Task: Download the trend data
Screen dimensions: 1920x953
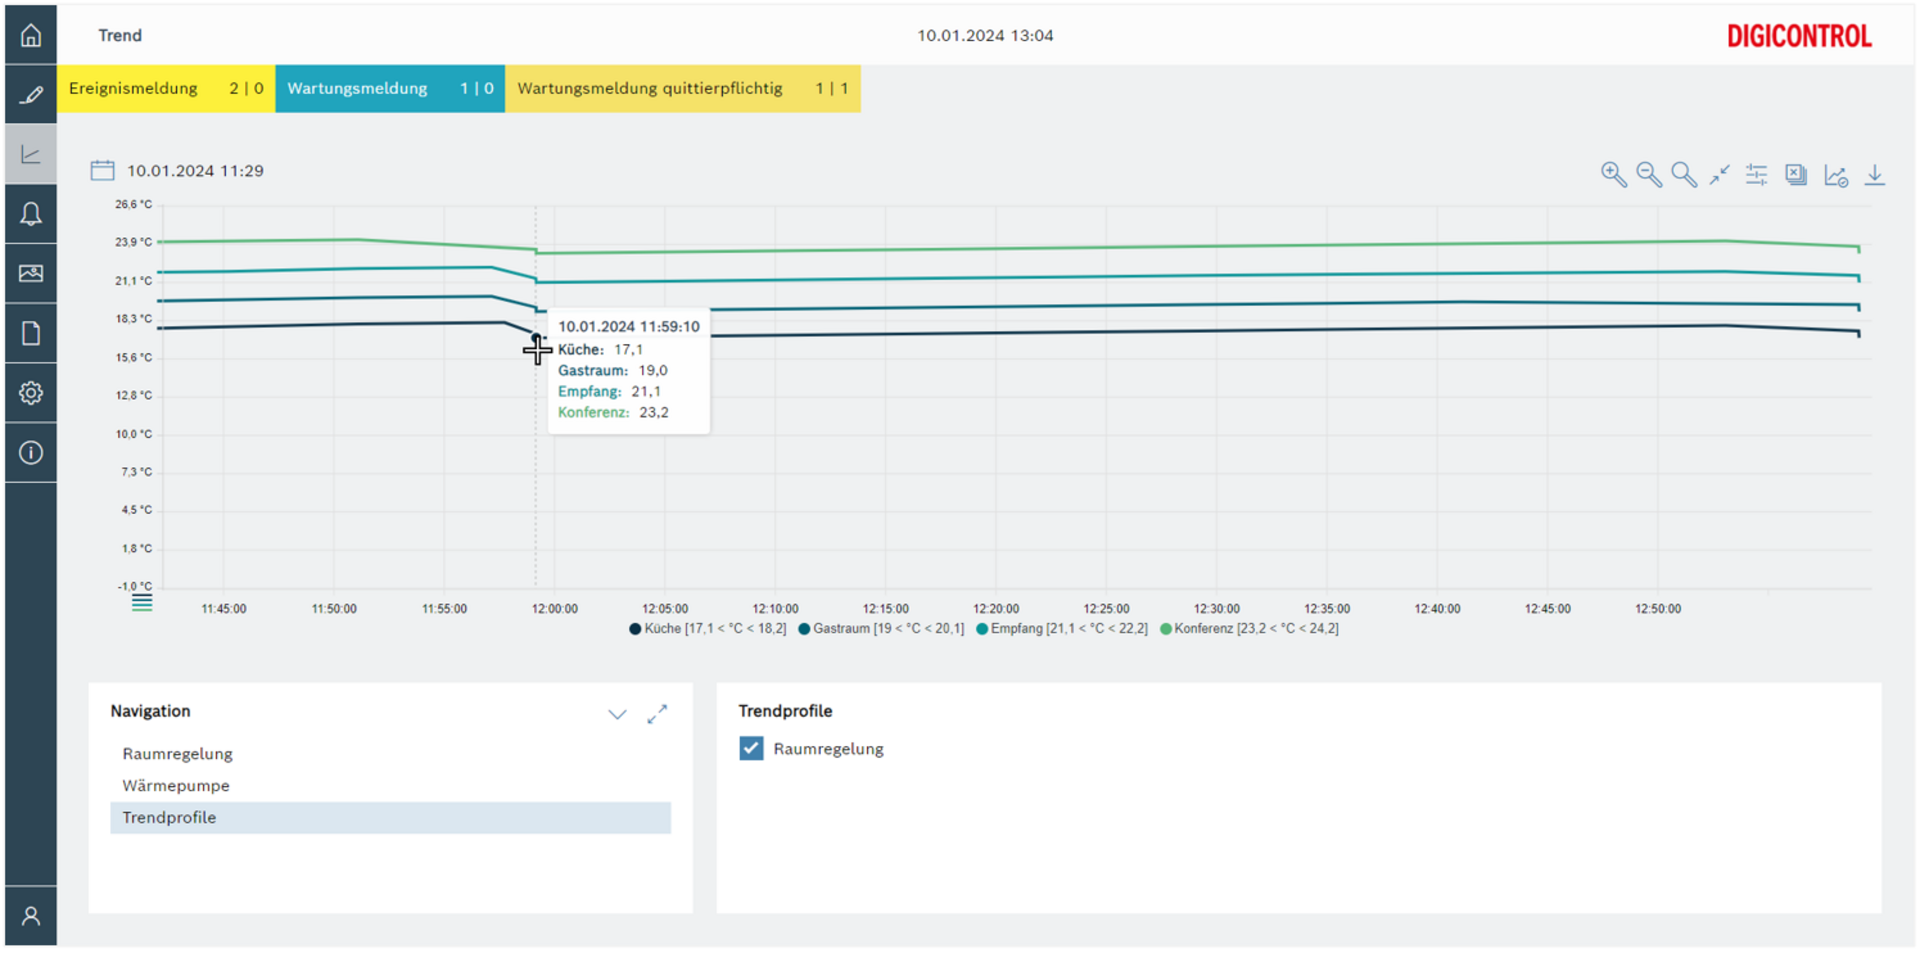Action: (1874, 175)
